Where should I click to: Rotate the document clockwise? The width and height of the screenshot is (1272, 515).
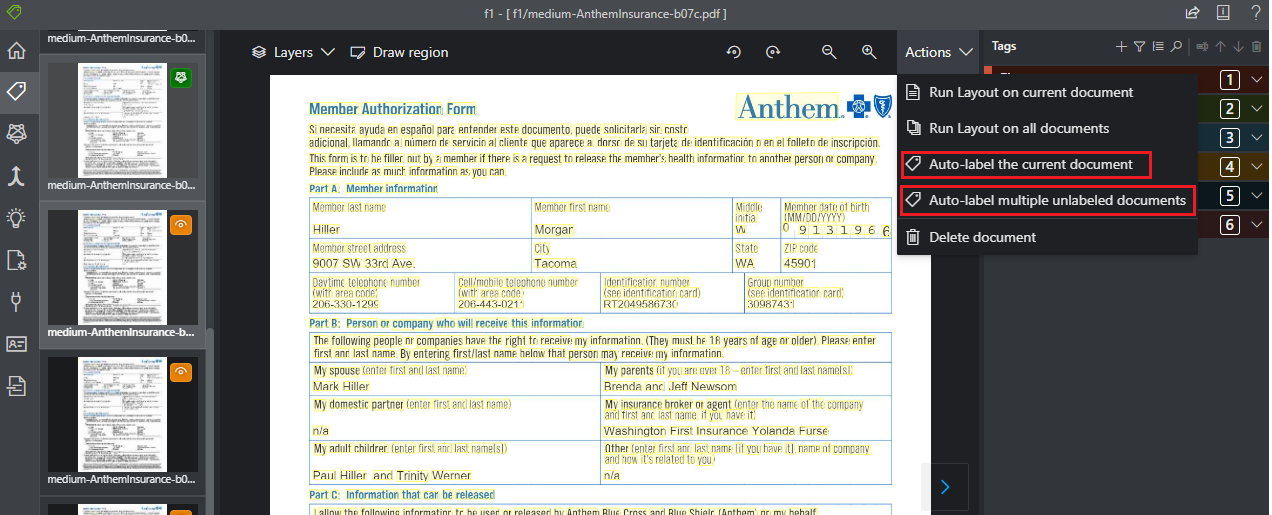pyautogui.click(x=772, y=52)
